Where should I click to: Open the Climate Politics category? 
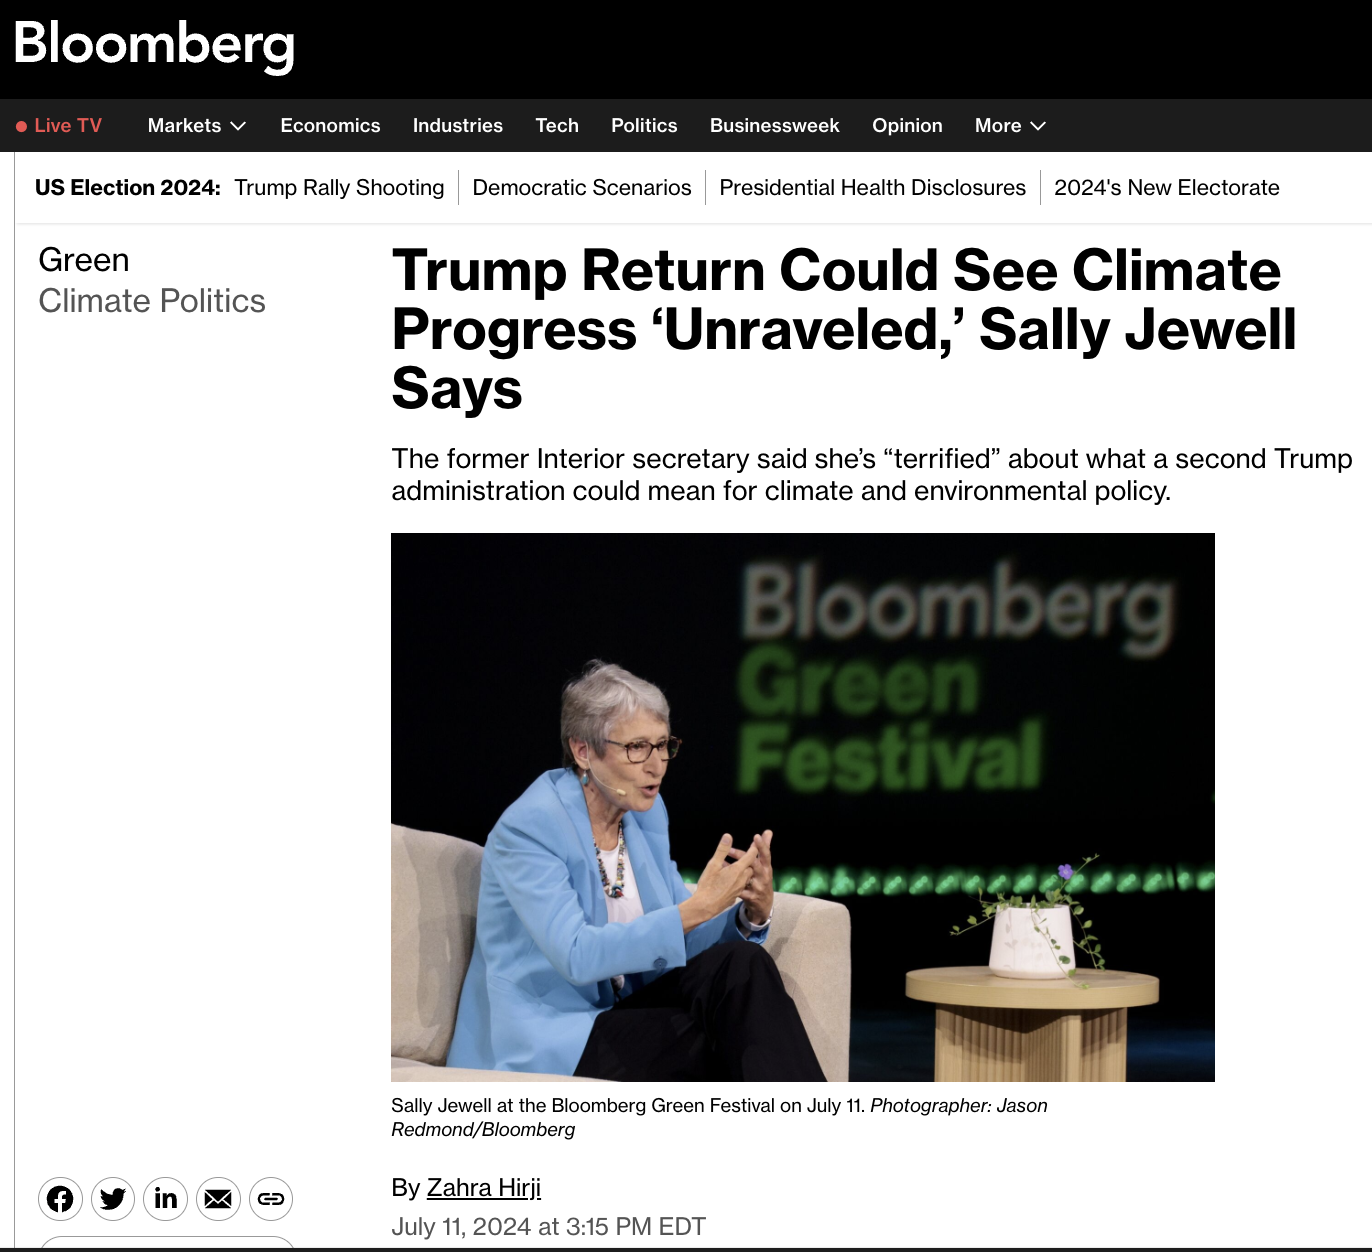pos(152,301)
